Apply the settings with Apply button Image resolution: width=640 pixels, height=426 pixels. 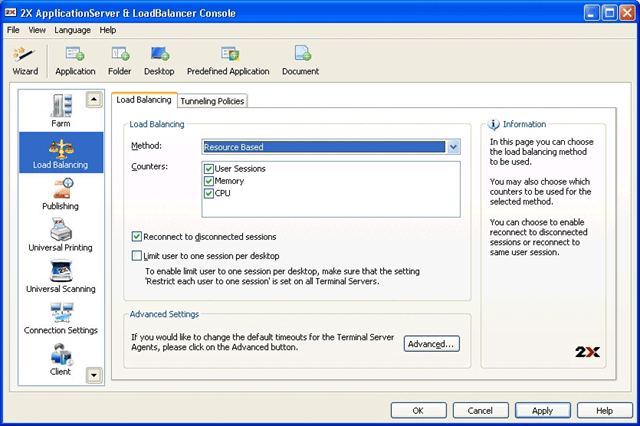[x=542, y=410]
